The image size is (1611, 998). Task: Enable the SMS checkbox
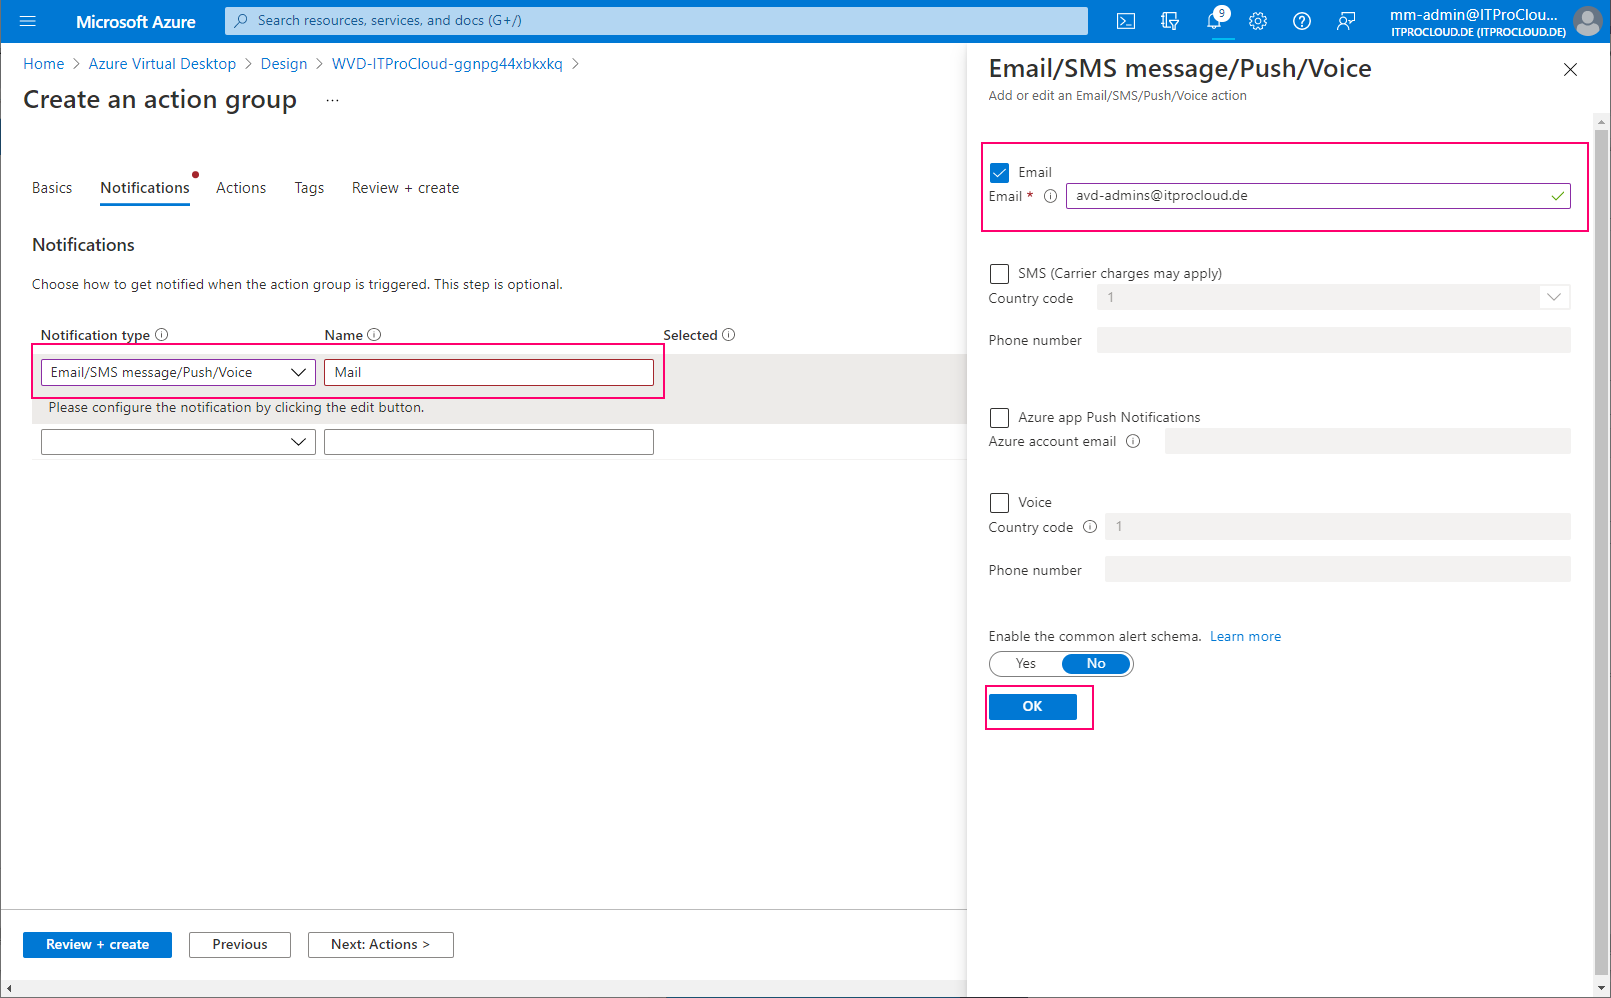(x=999, y=274)
